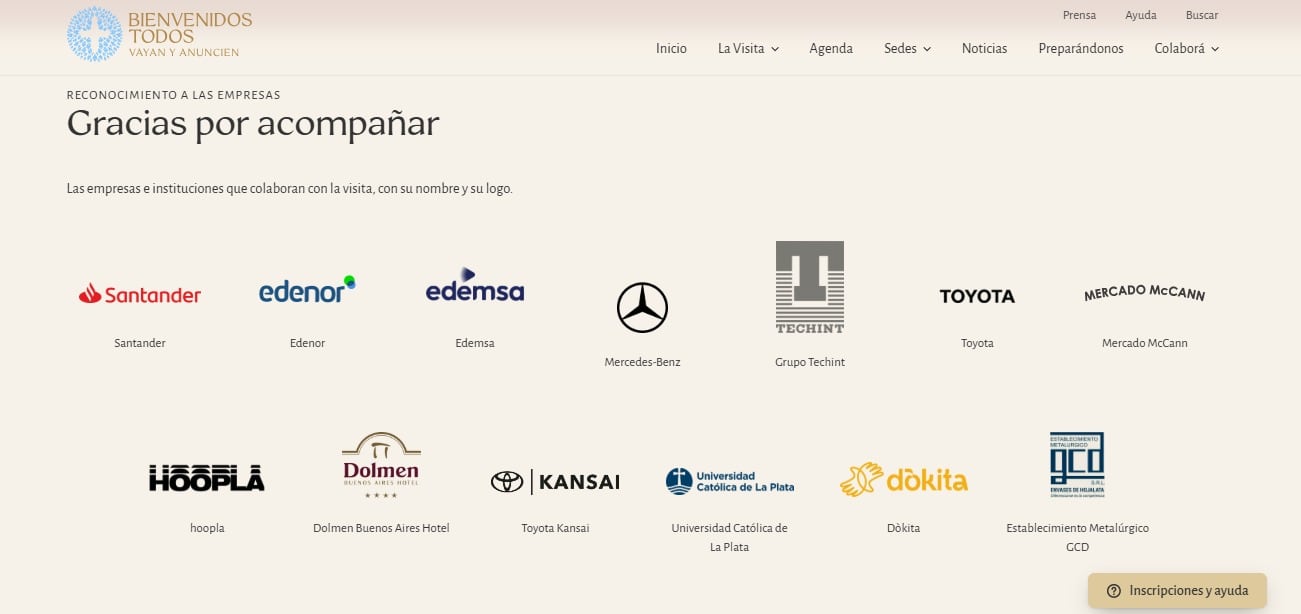The width and height of the screenshot is (1301, 614).
Task: Click the Dòkita name caption
Action: coord(904,528)
